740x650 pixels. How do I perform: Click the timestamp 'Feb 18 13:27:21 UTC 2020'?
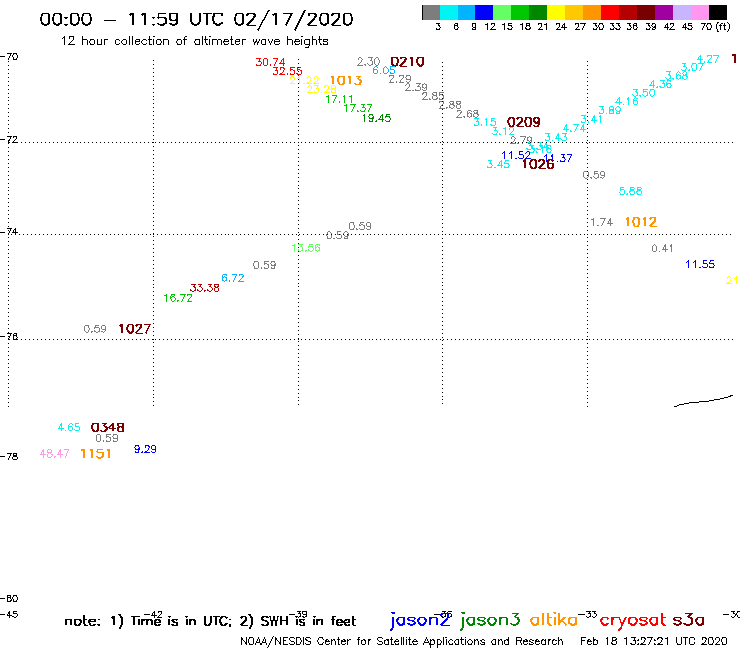point(654,641)
